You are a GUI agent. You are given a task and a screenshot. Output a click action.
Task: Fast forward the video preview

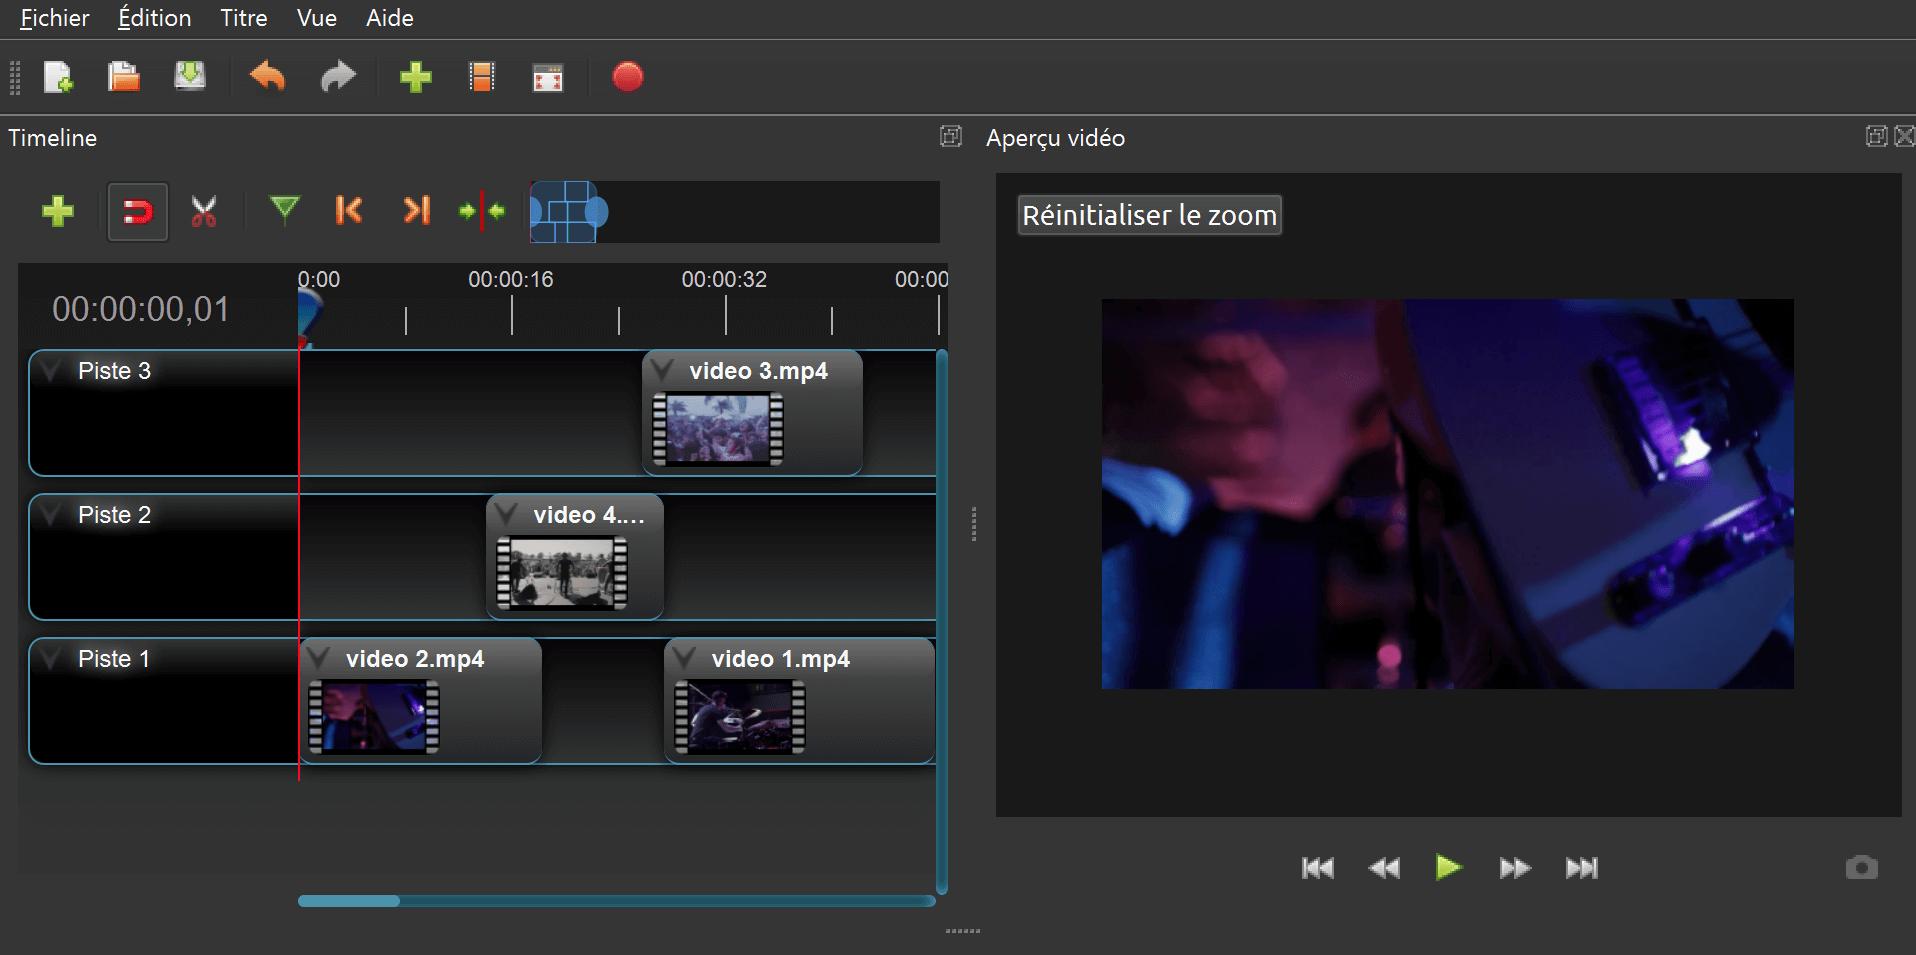coord(1515,868)
